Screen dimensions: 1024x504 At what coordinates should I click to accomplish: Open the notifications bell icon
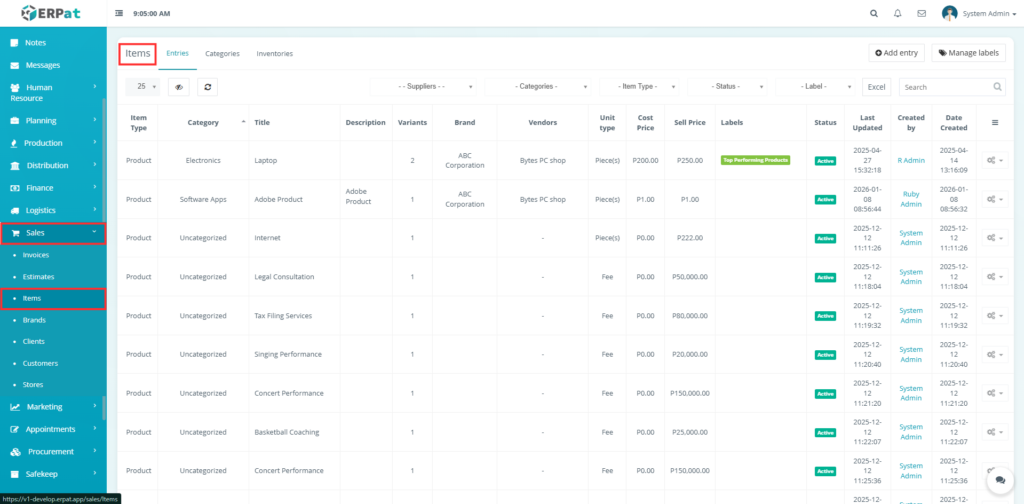coord(898,13)
